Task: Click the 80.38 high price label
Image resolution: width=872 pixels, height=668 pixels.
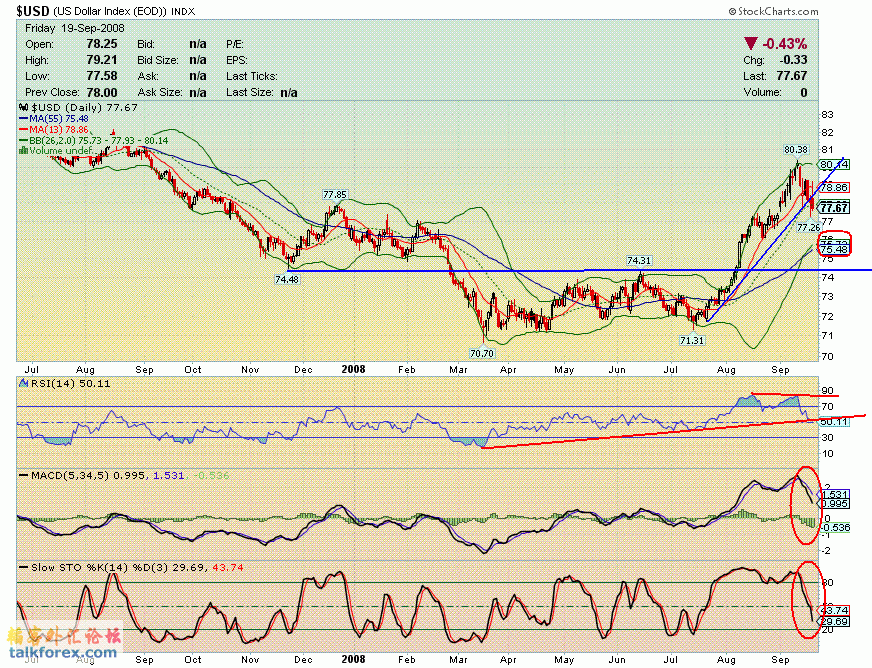Action: pos(796,150)
